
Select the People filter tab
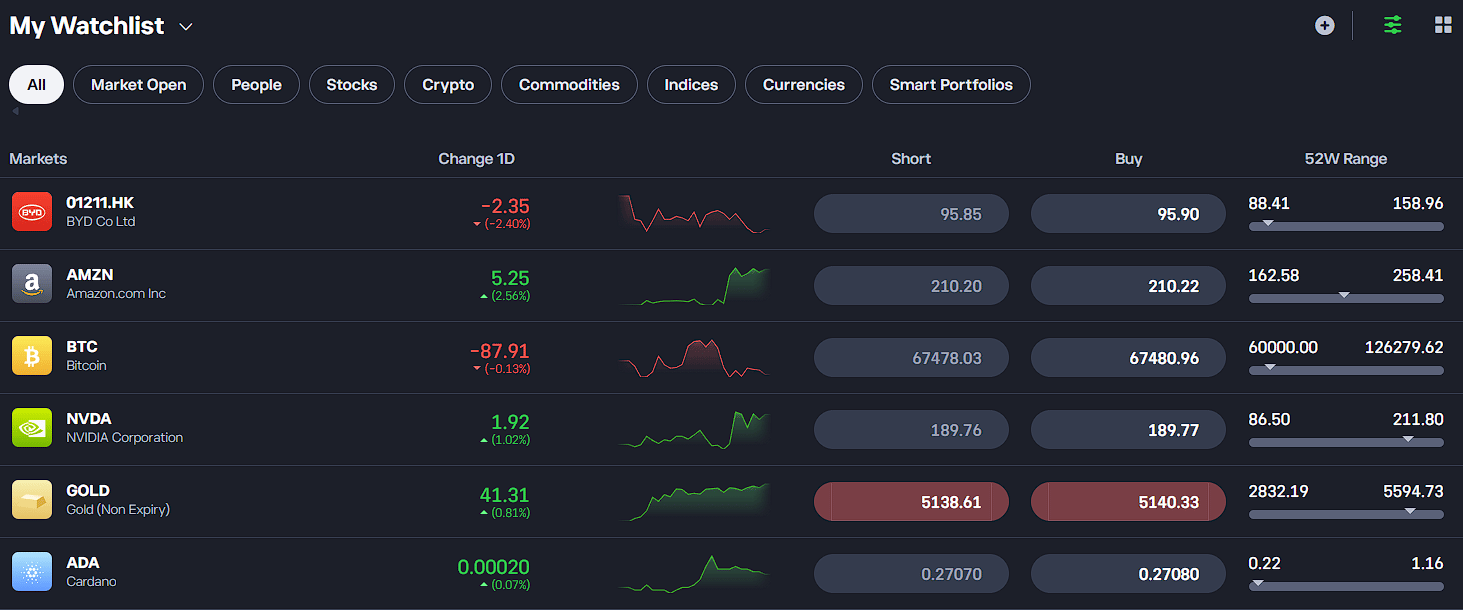pos(257,85)
